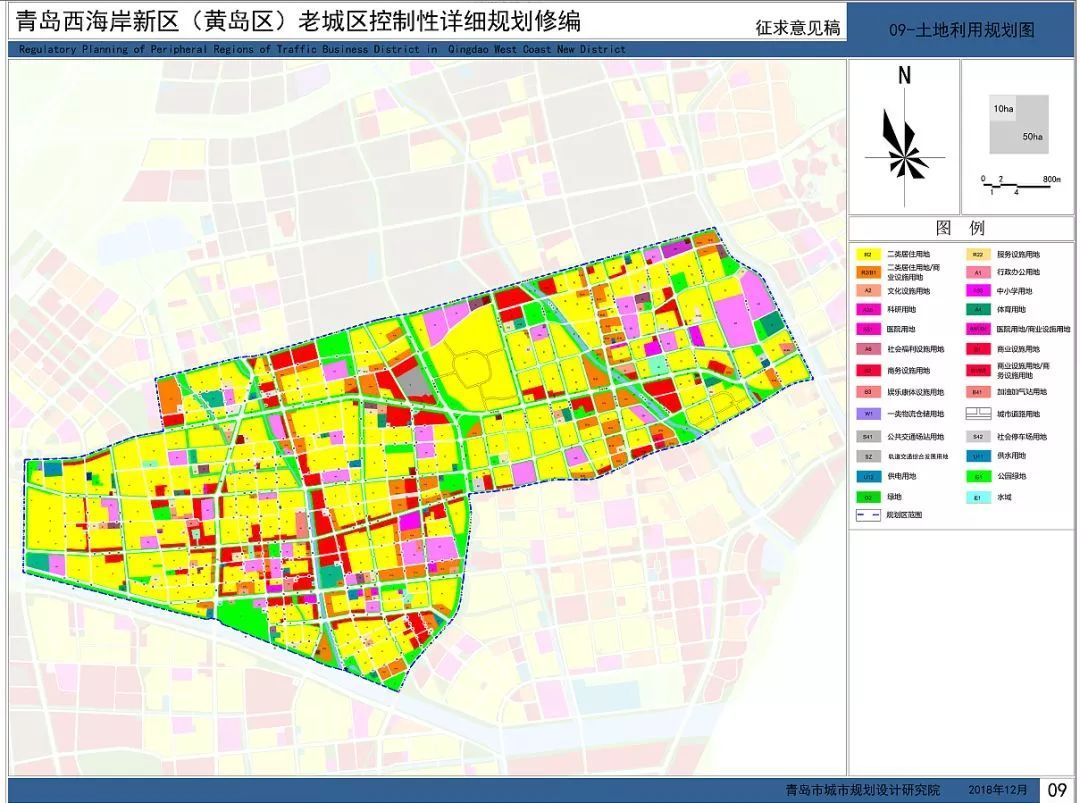Click the 50ha grey area reference square
The image size is (1080, 803).
pos(1019,125)
